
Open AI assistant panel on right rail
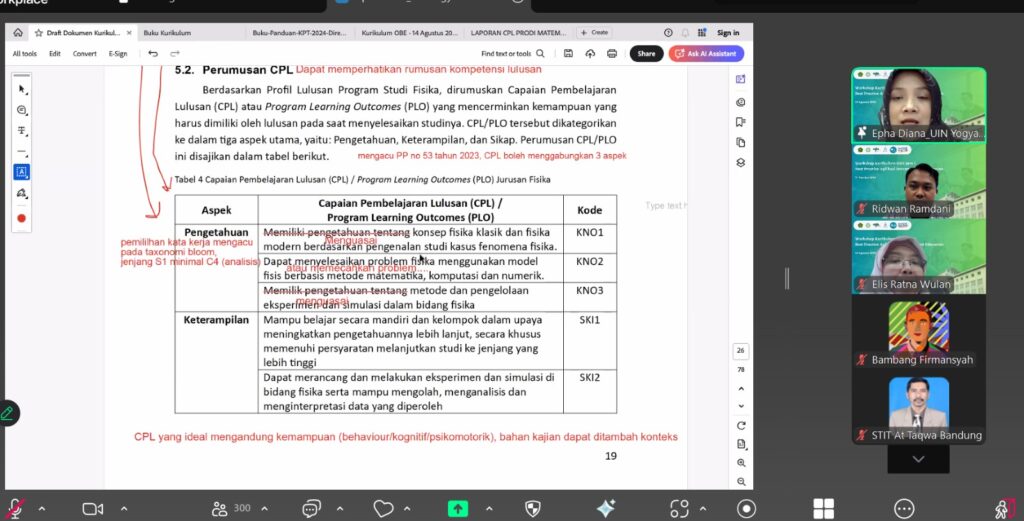pos(741,79)
